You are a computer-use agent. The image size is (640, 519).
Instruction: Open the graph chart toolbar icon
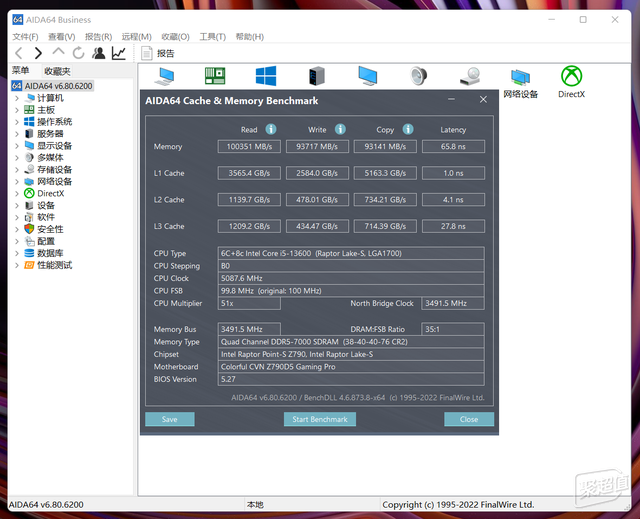(x=119, y=53)
